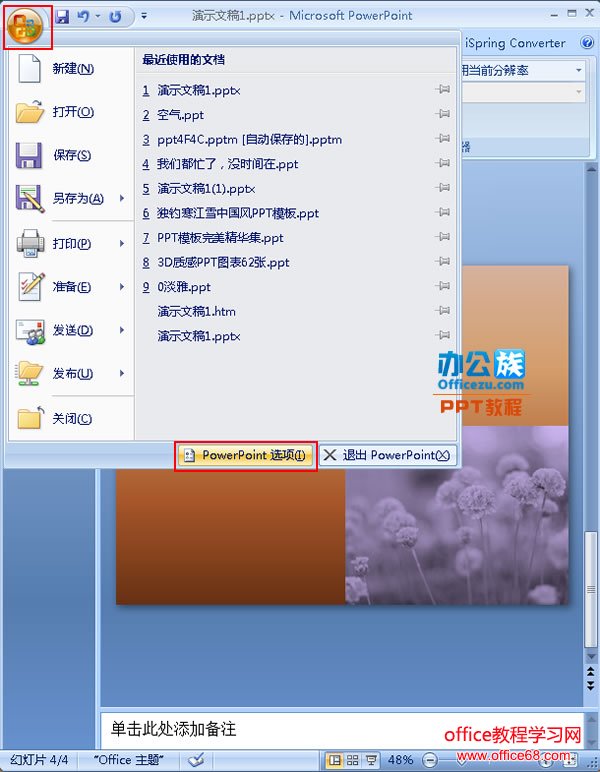The height and width of the screenshot is (772, 600).
Task: Click the 发送 envelope icon
Action: click(31, 331)
